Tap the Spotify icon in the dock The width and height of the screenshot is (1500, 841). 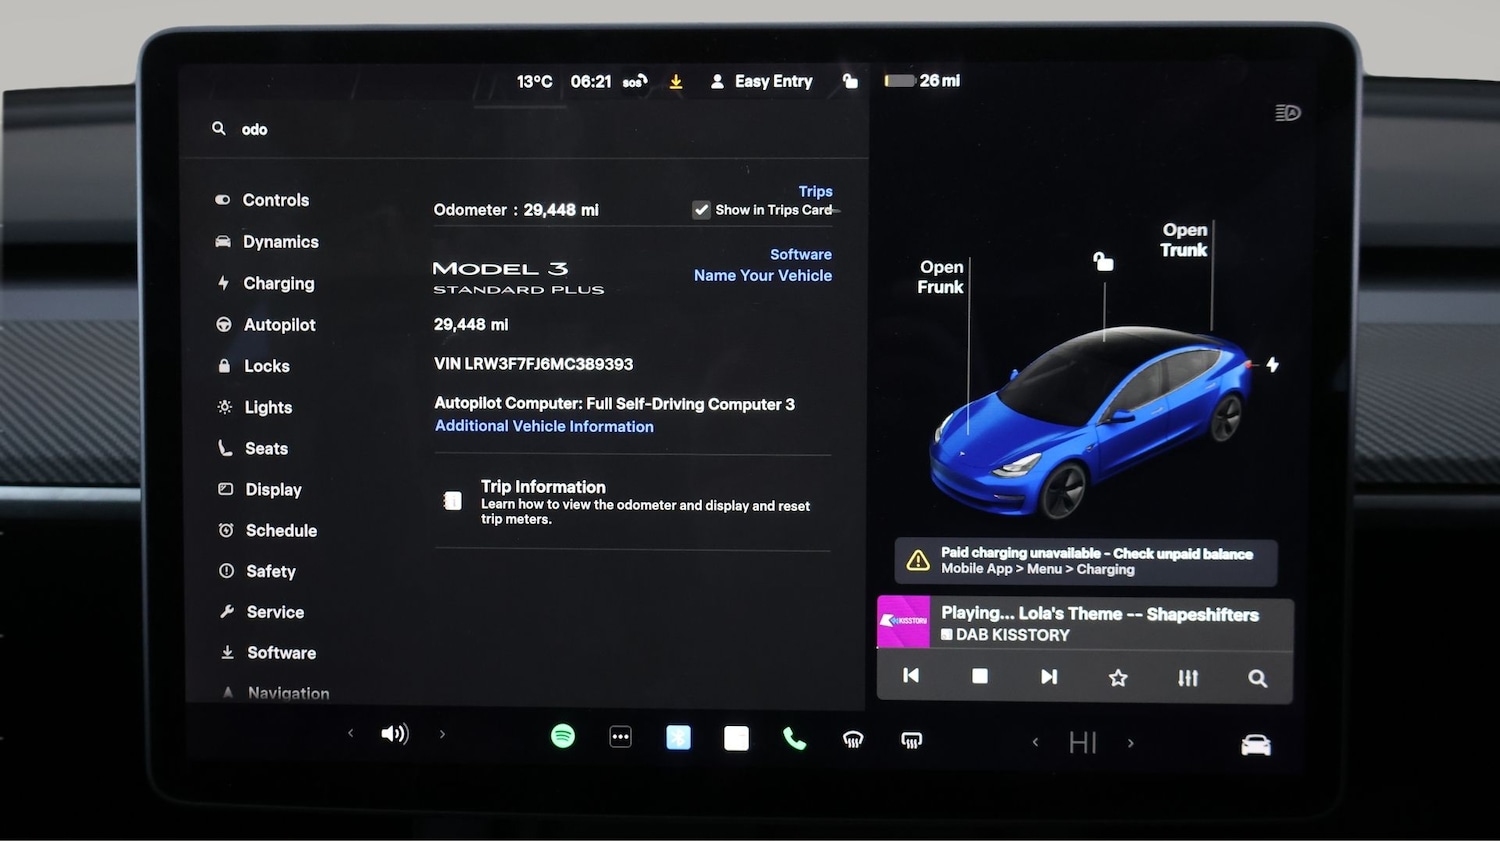[x=562, y=735]
